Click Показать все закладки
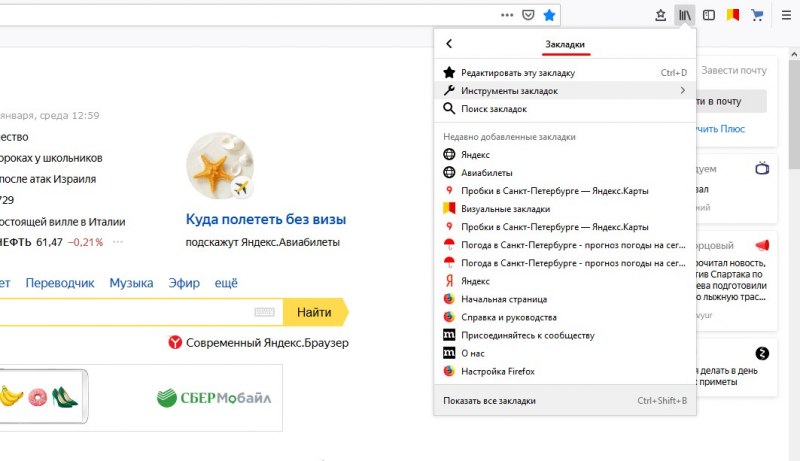Screen dimensions: 800x461 [x=565, y=401]
